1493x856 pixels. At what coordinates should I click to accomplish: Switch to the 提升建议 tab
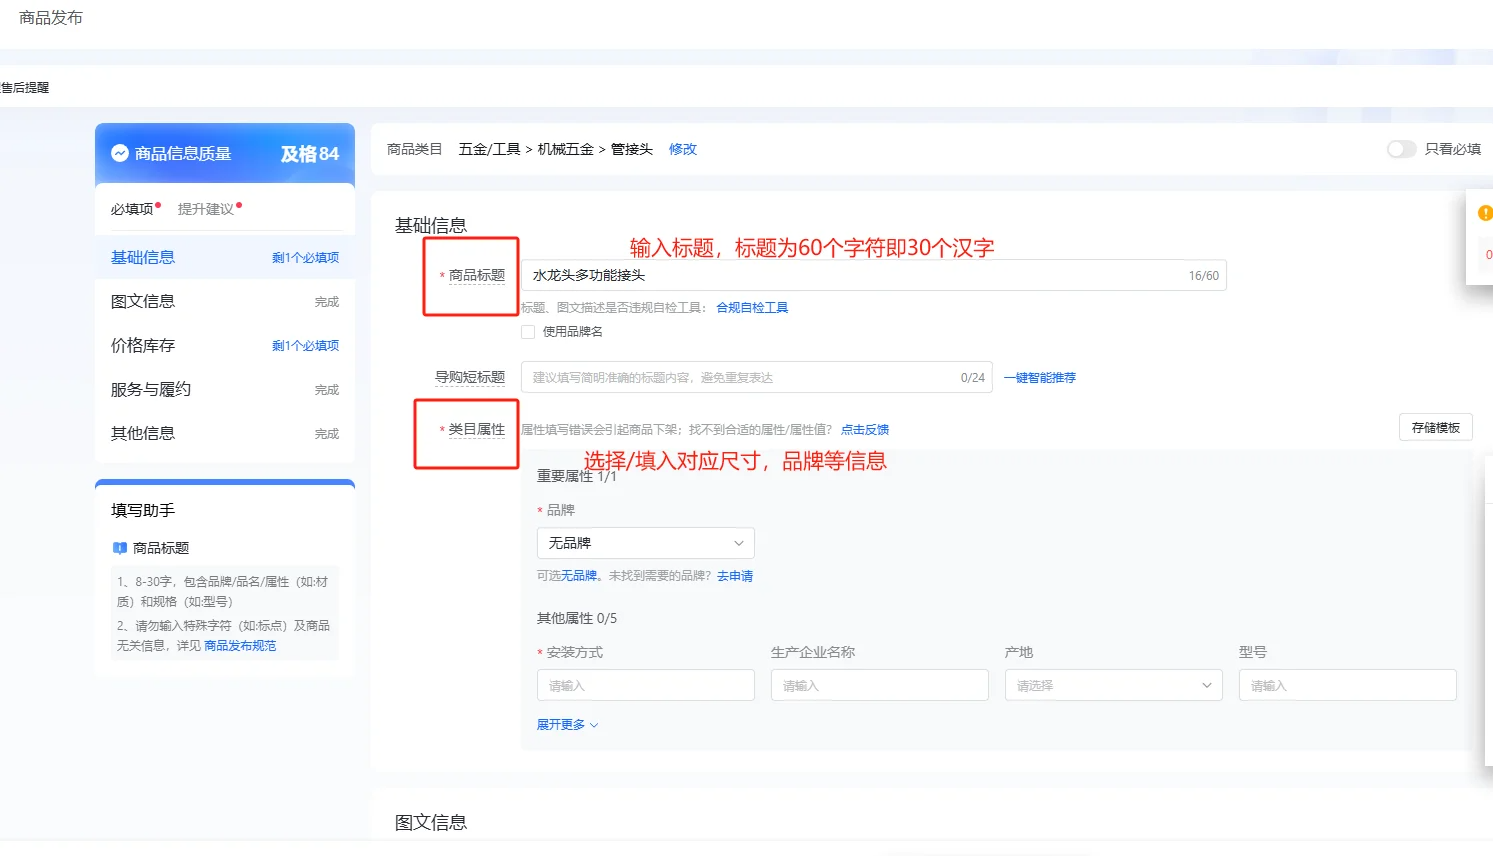[206, 209]
